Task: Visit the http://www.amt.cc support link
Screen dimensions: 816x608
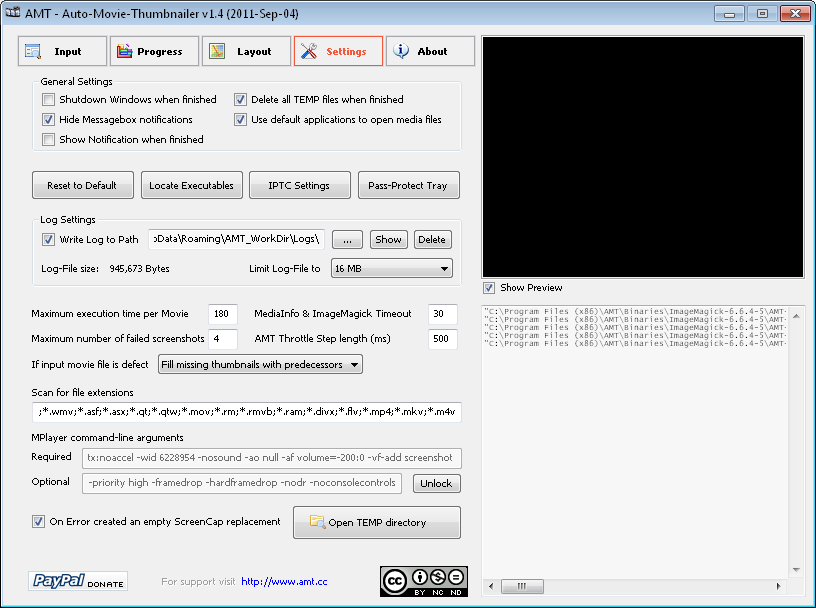Action: (x=284, y=581)
